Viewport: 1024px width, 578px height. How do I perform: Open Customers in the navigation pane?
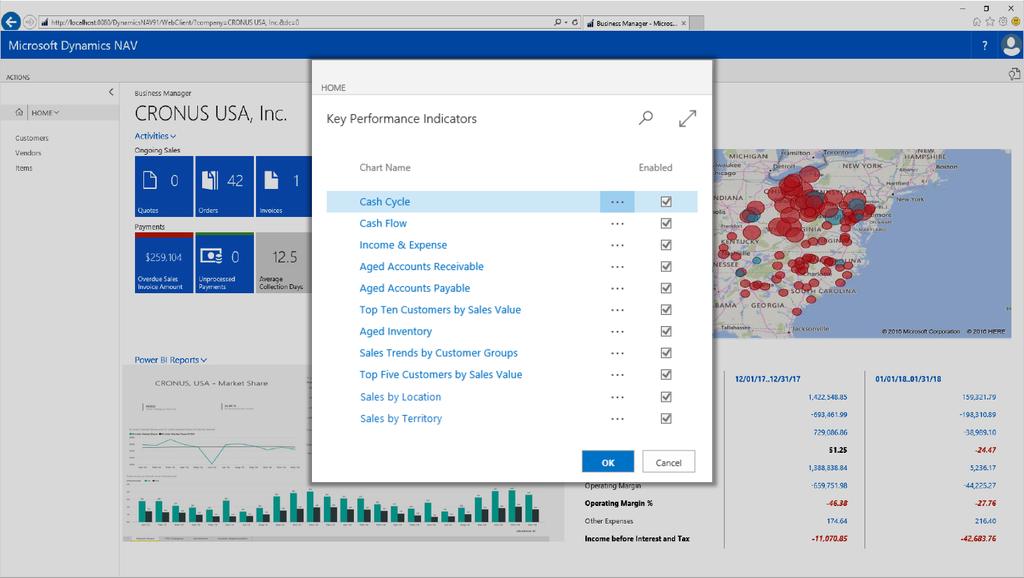(x=32, y=138)
